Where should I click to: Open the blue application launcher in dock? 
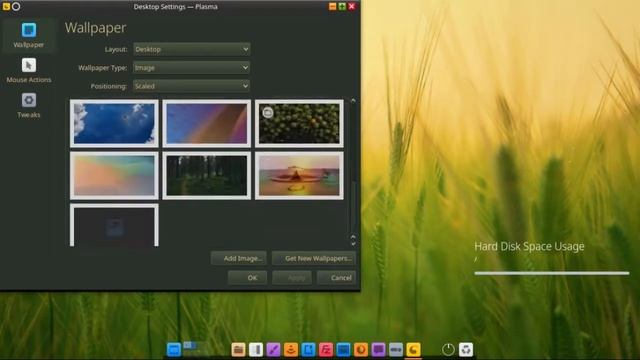174,349
